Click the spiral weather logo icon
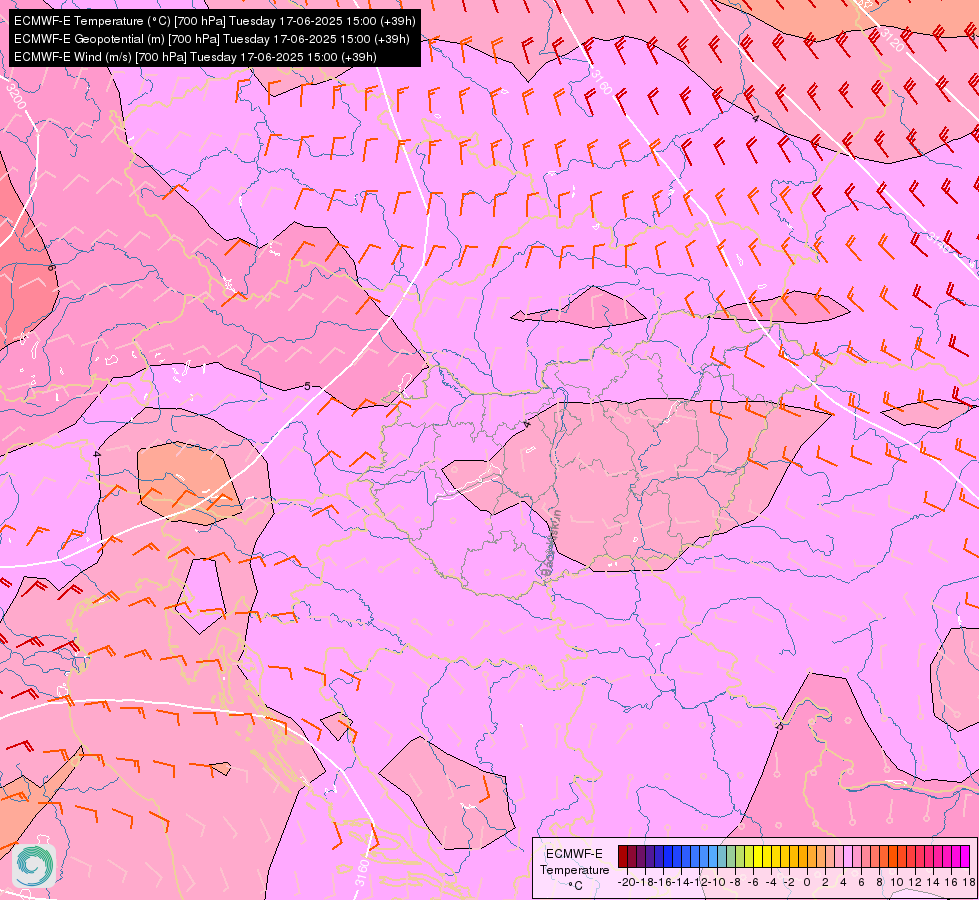This screenshot has width=979, height=900. click(34, 866)
